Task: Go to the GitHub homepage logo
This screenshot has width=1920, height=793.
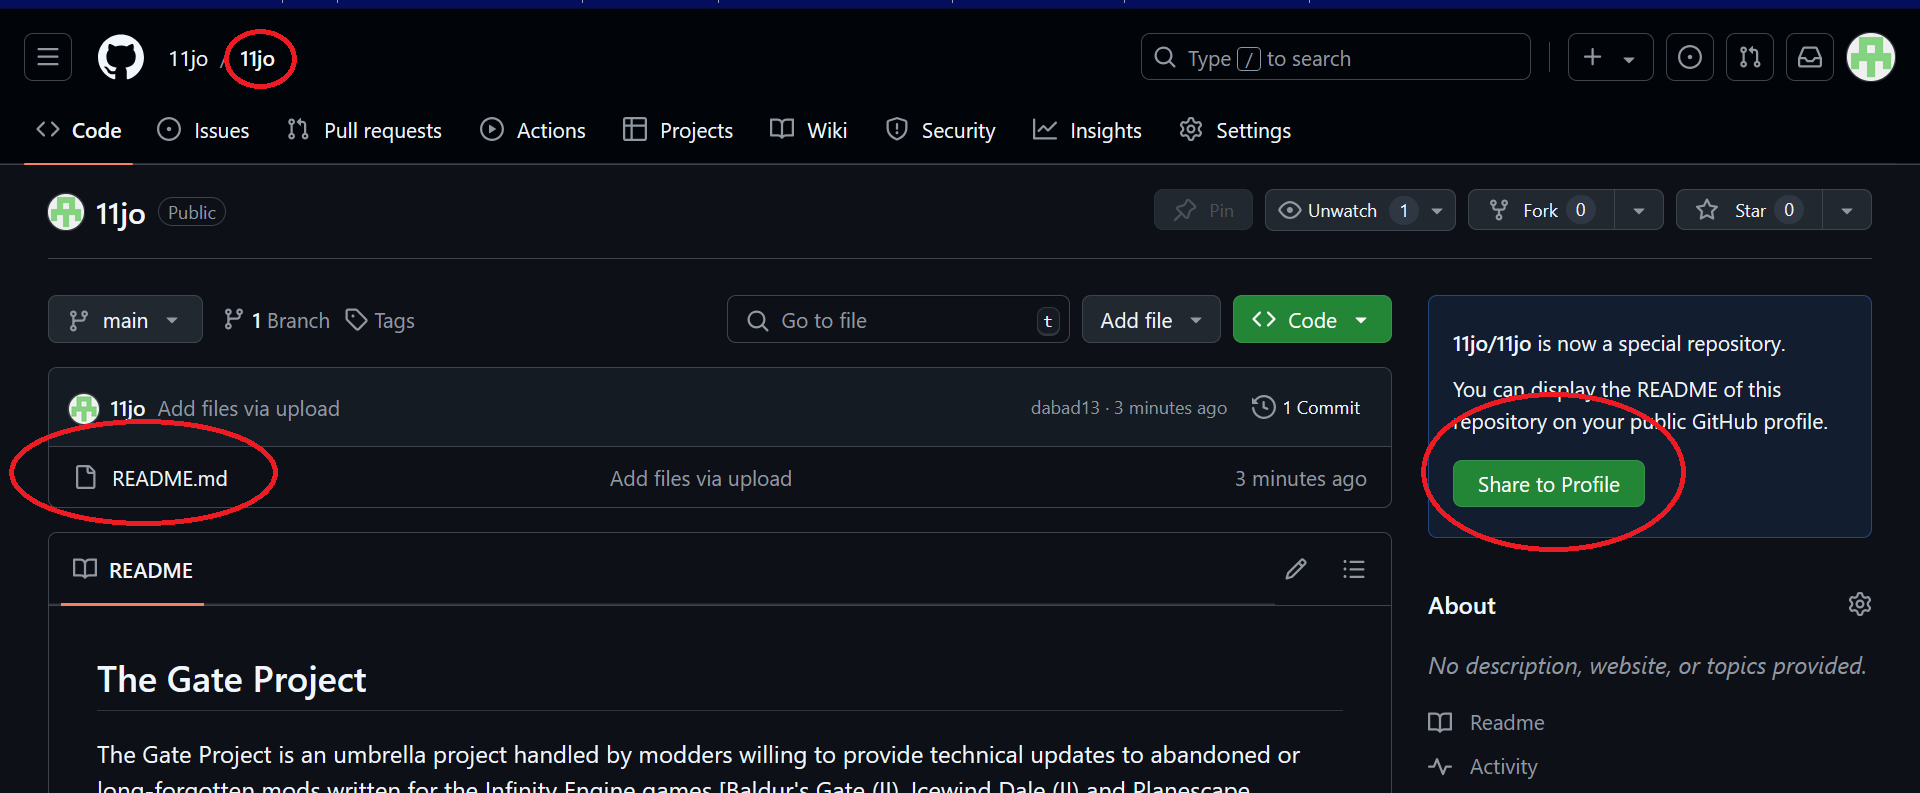Action: 121,58
